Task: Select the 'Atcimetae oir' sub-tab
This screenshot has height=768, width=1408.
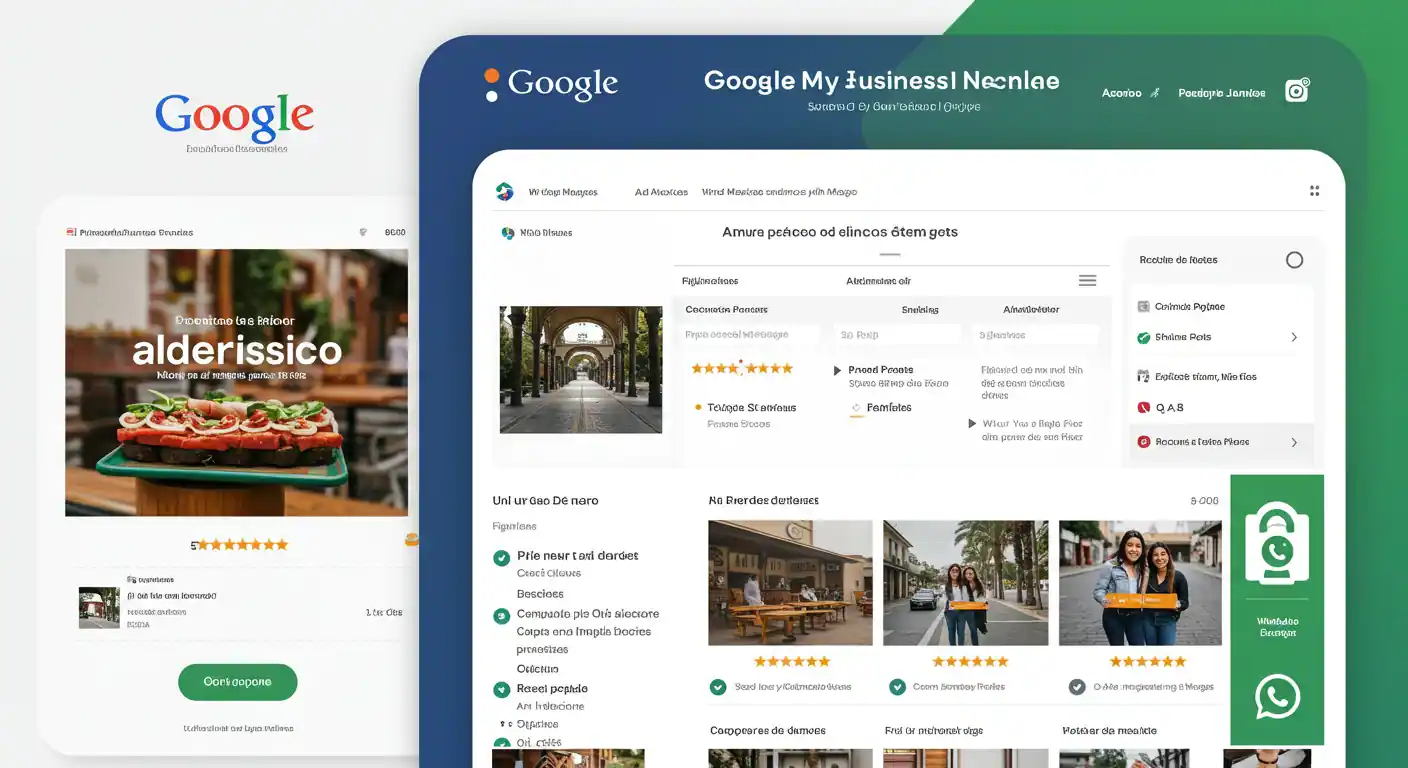Action: 878,282
